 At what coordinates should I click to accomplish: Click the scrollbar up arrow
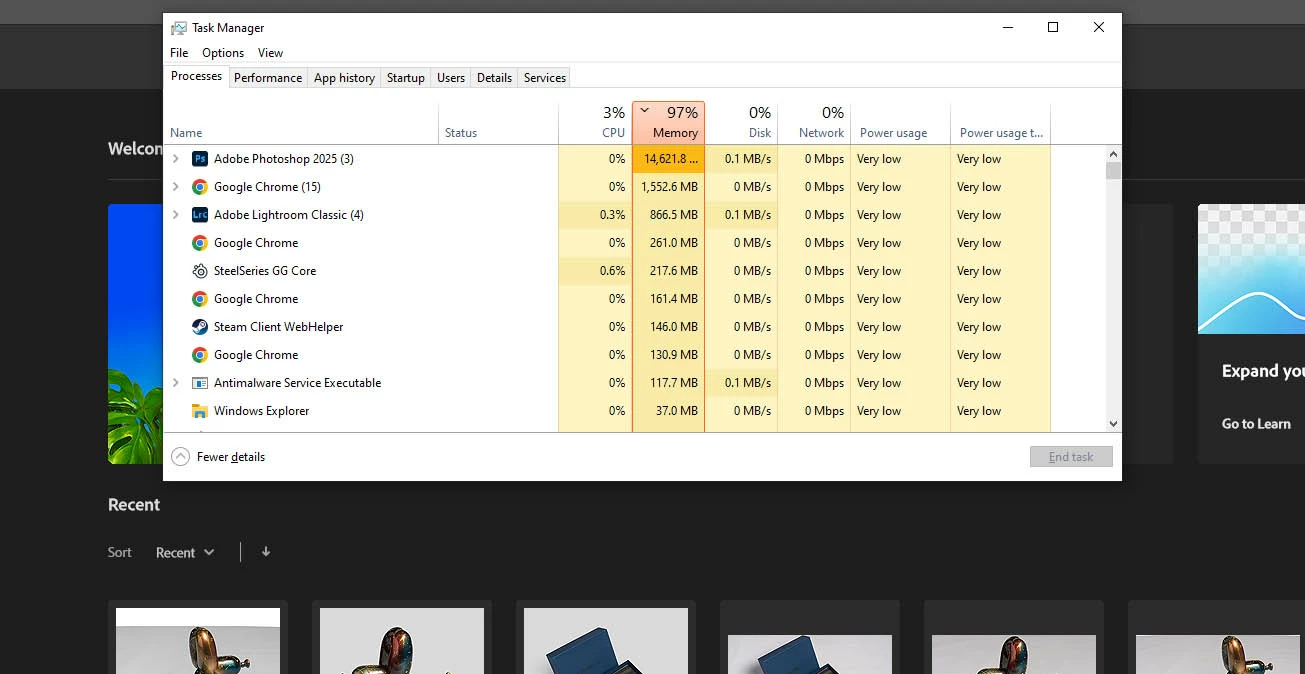[1113, 154]
